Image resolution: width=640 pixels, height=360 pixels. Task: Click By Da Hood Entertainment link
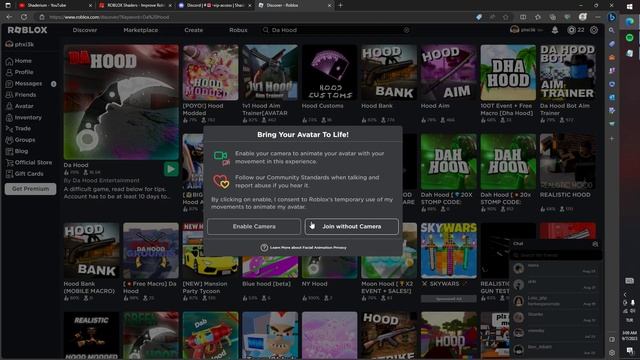[x=101, y=180]
